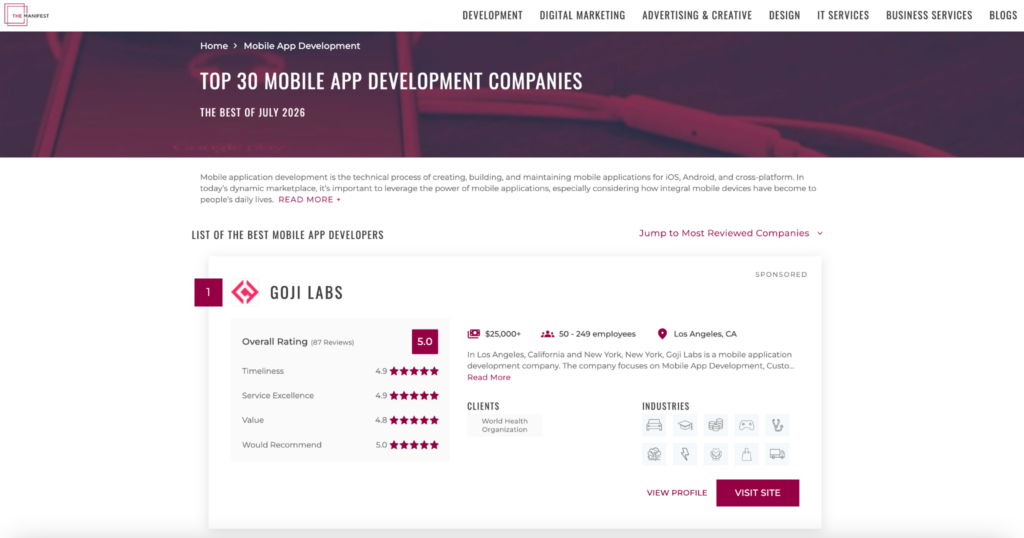
Task: Open the Digital Marketing menu
Action: pos(583,15)
